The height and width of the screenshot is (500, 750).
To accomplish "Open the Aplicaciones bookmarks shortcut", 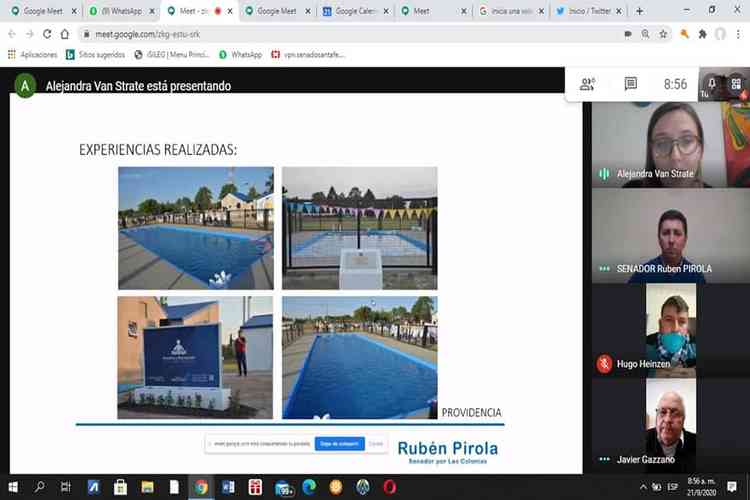I will [33, 55].
